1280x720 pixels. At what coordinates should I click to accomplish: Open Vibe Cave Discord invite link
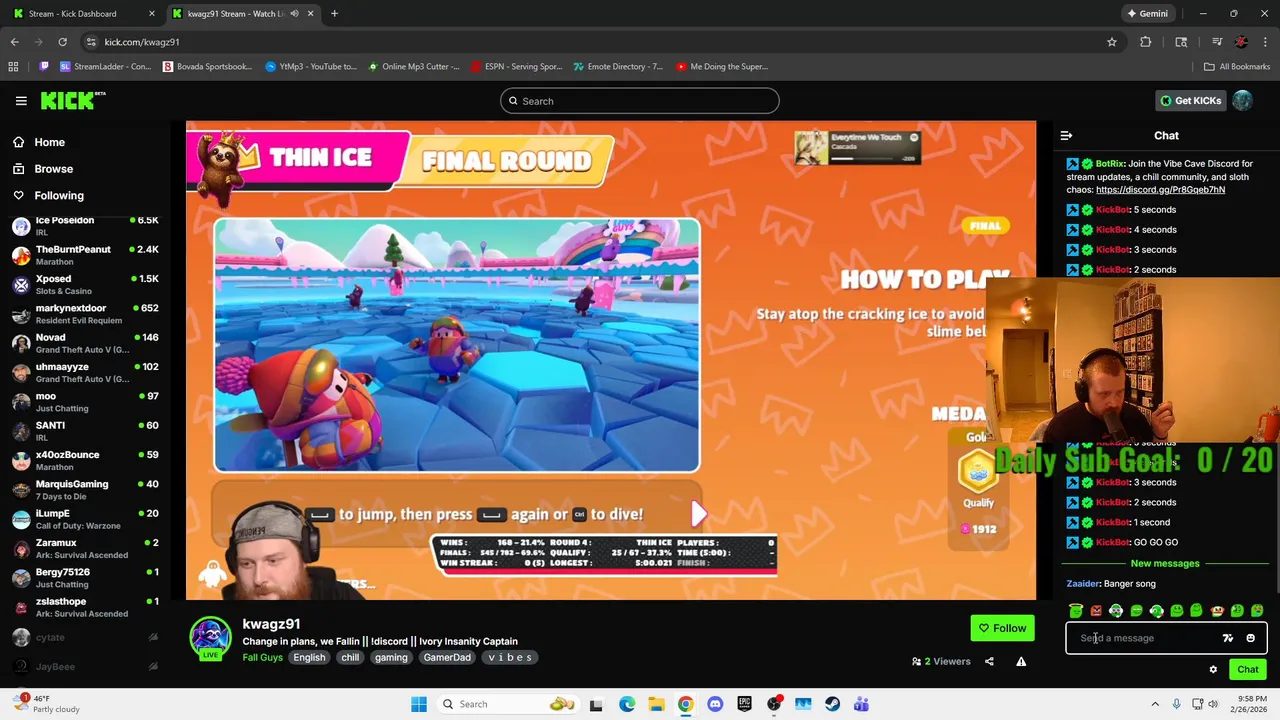tap(1160, 190)
